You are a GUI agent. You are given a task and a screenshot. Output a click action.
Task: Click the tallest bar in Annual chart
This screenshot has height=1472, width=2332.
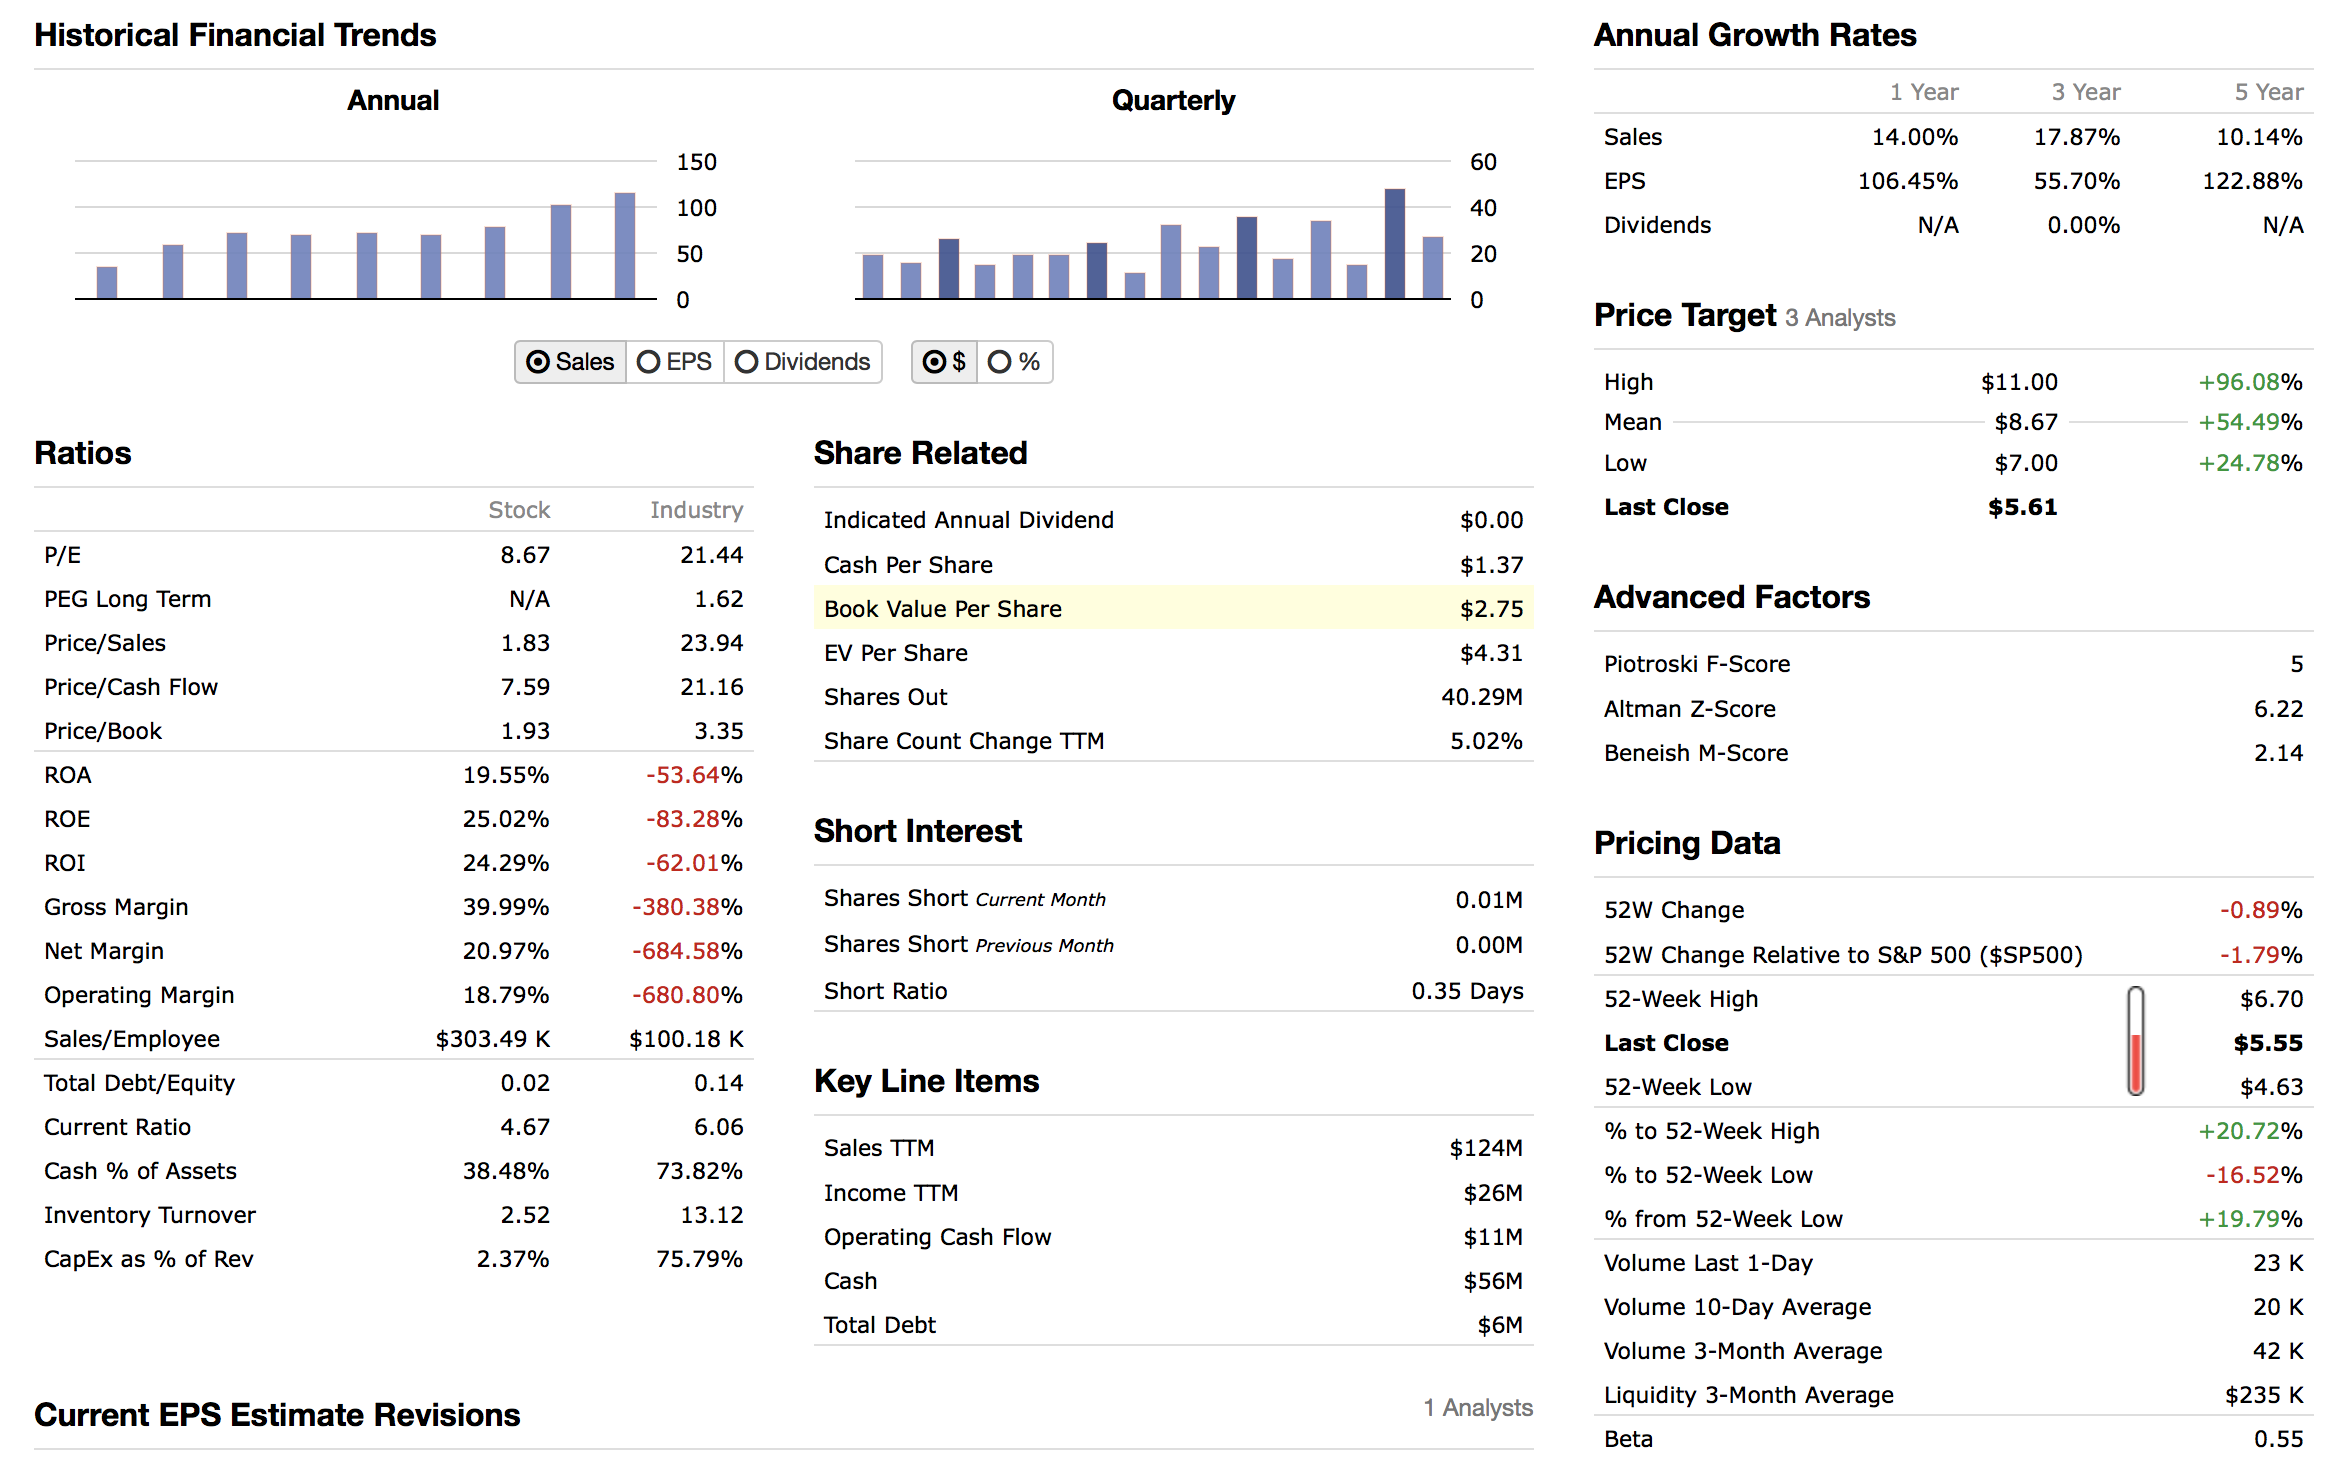point(624,246)
